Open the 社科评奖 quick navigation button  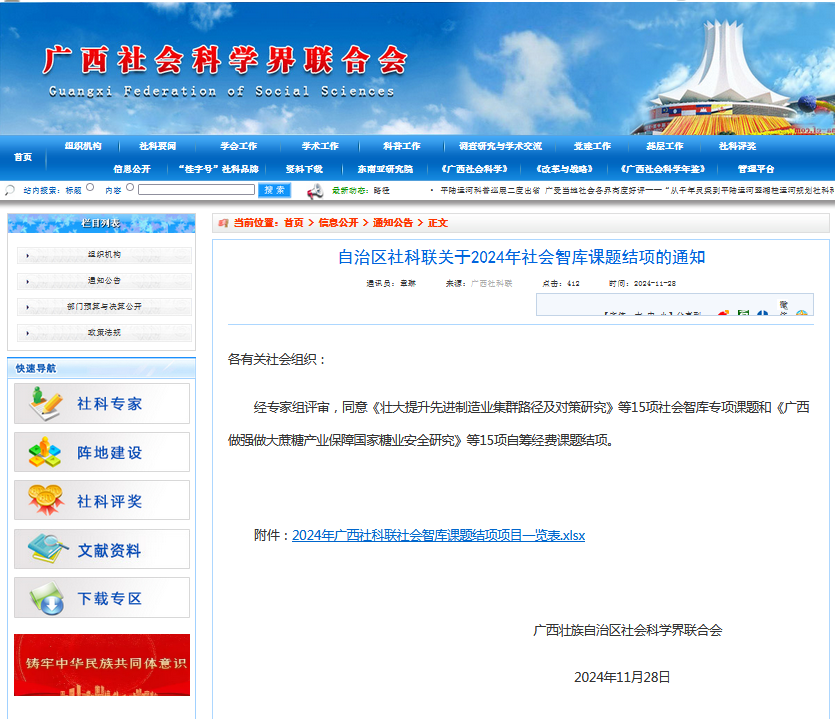[x=102, y=500]
